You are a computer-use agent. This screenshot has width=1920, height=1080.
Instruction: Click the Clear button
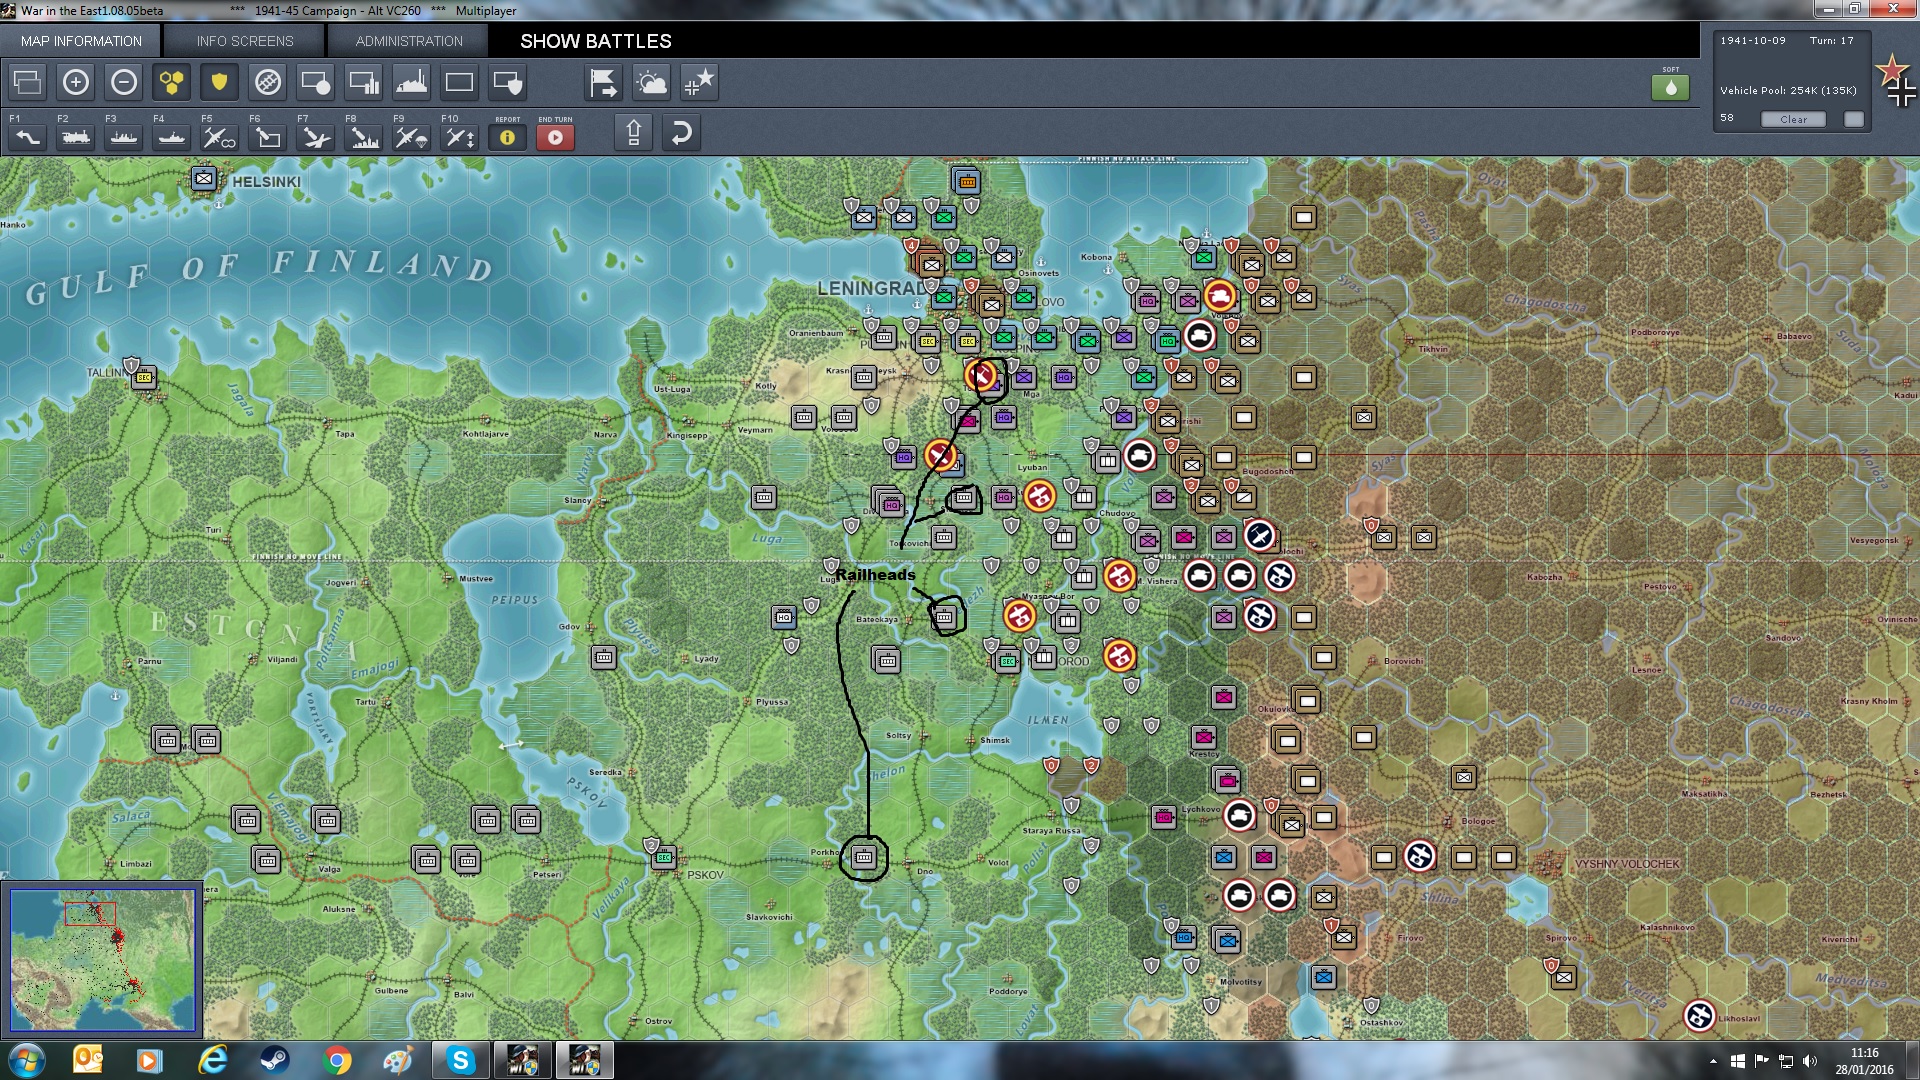click(x=1793, y=119)
